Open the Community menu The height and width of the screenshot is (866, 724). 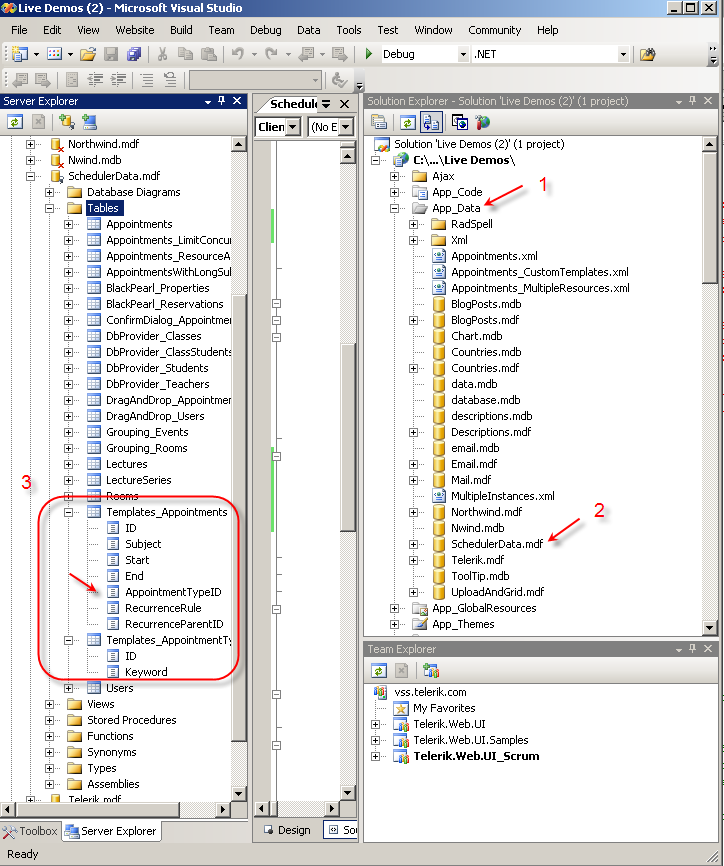[x=495, y=30]
